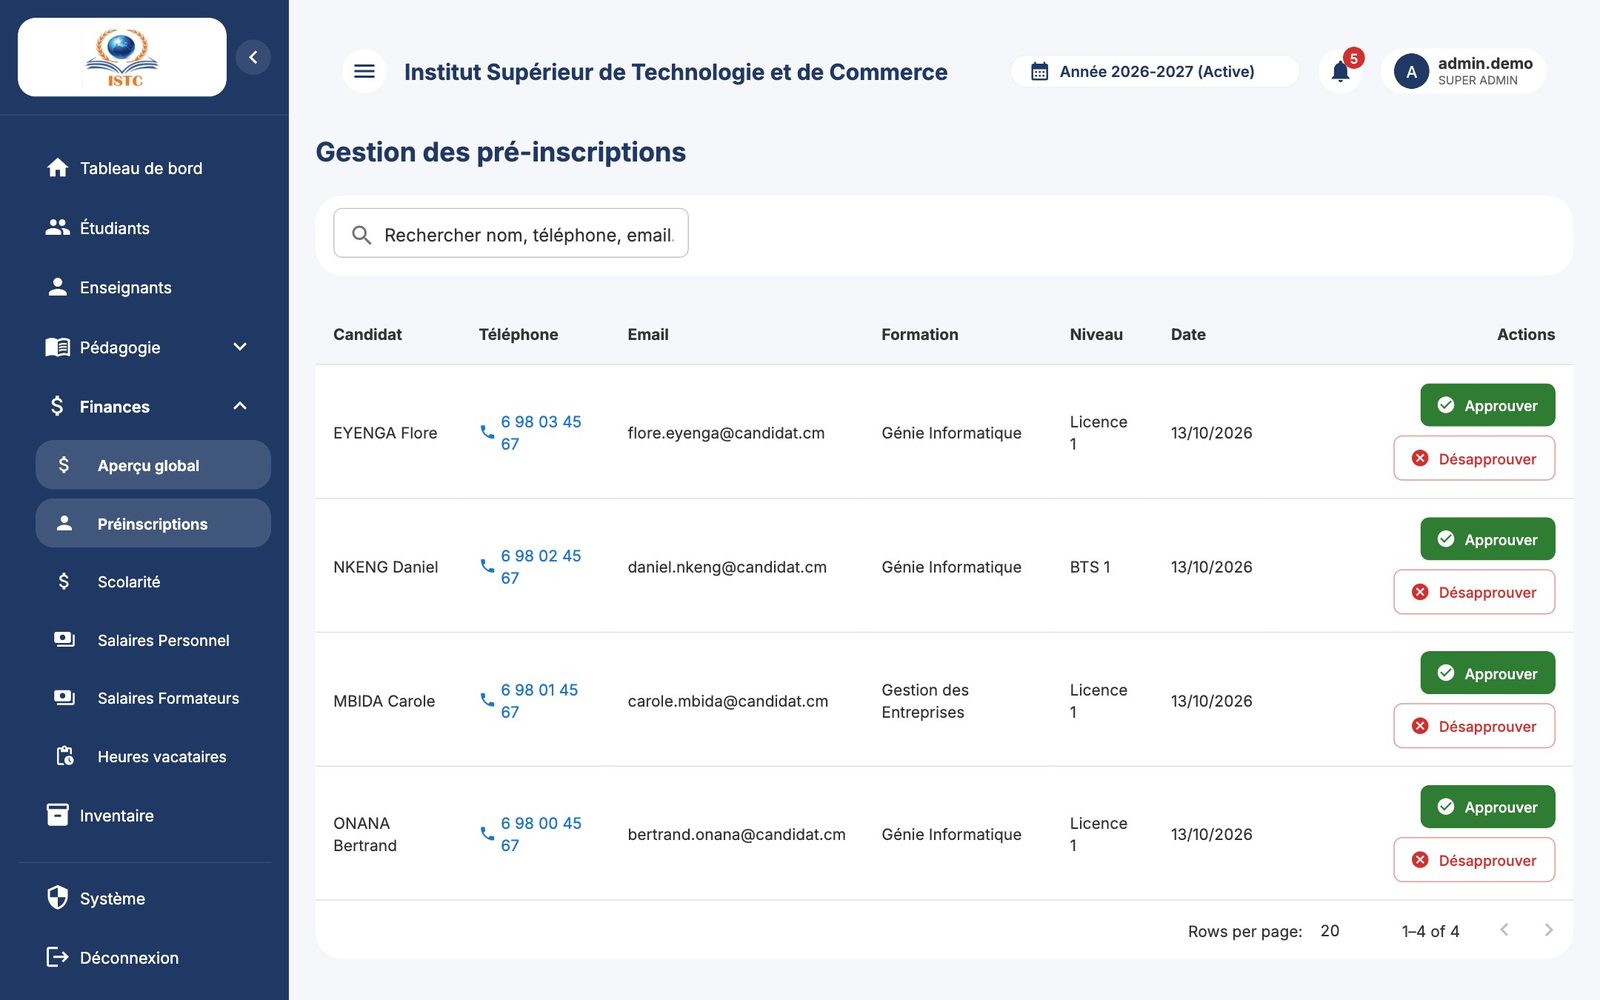Click the previous page arrow in pagination
The width and height of the screenshot is (1600, 1000).
(1504, 930)
